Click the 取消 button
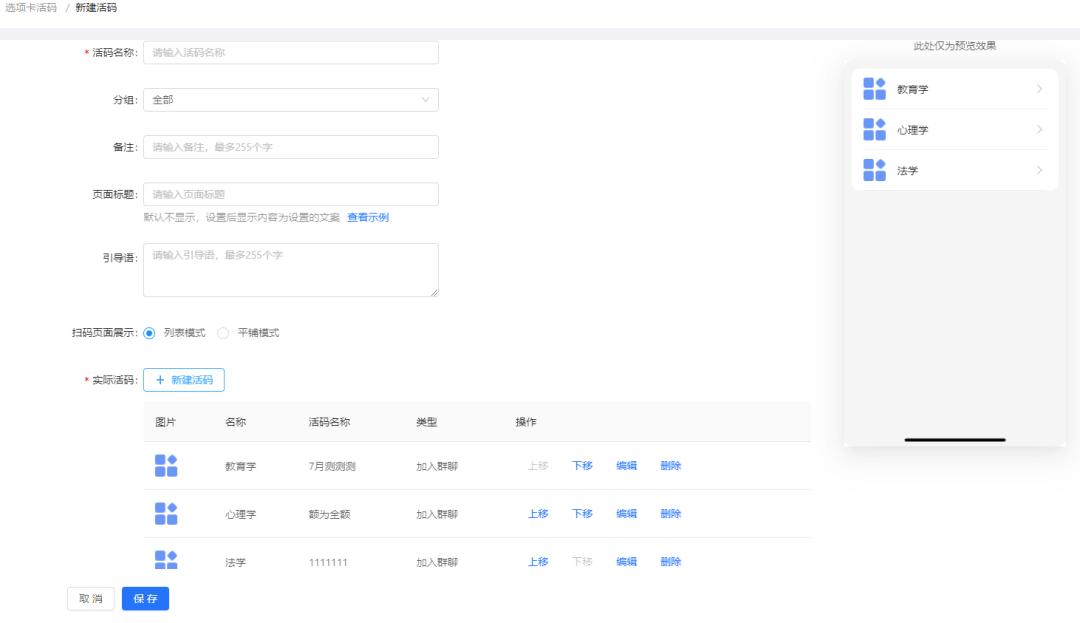 [x=90, y=598]
